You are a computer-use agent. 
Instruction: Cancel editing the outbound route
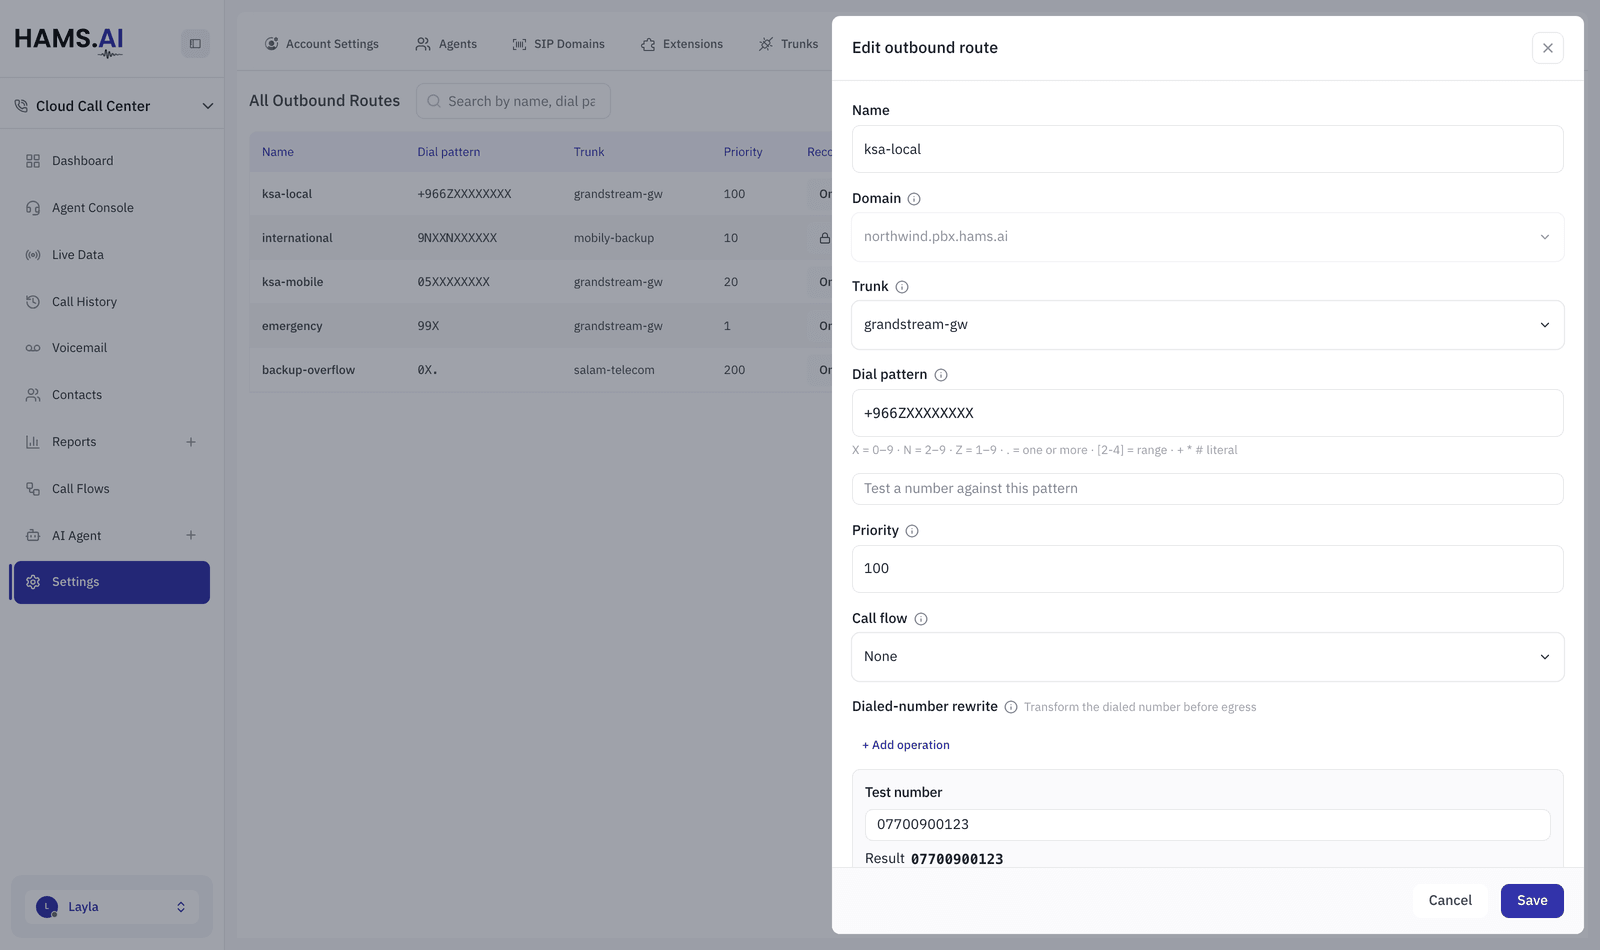click(1450, 901)
